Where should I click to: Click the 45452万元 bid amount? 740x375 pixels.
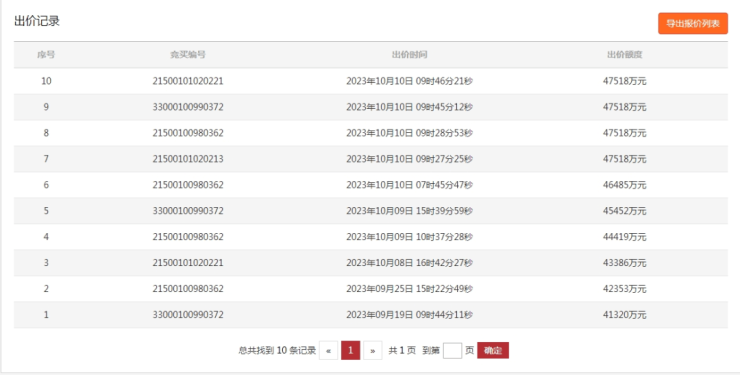[624, 211]
